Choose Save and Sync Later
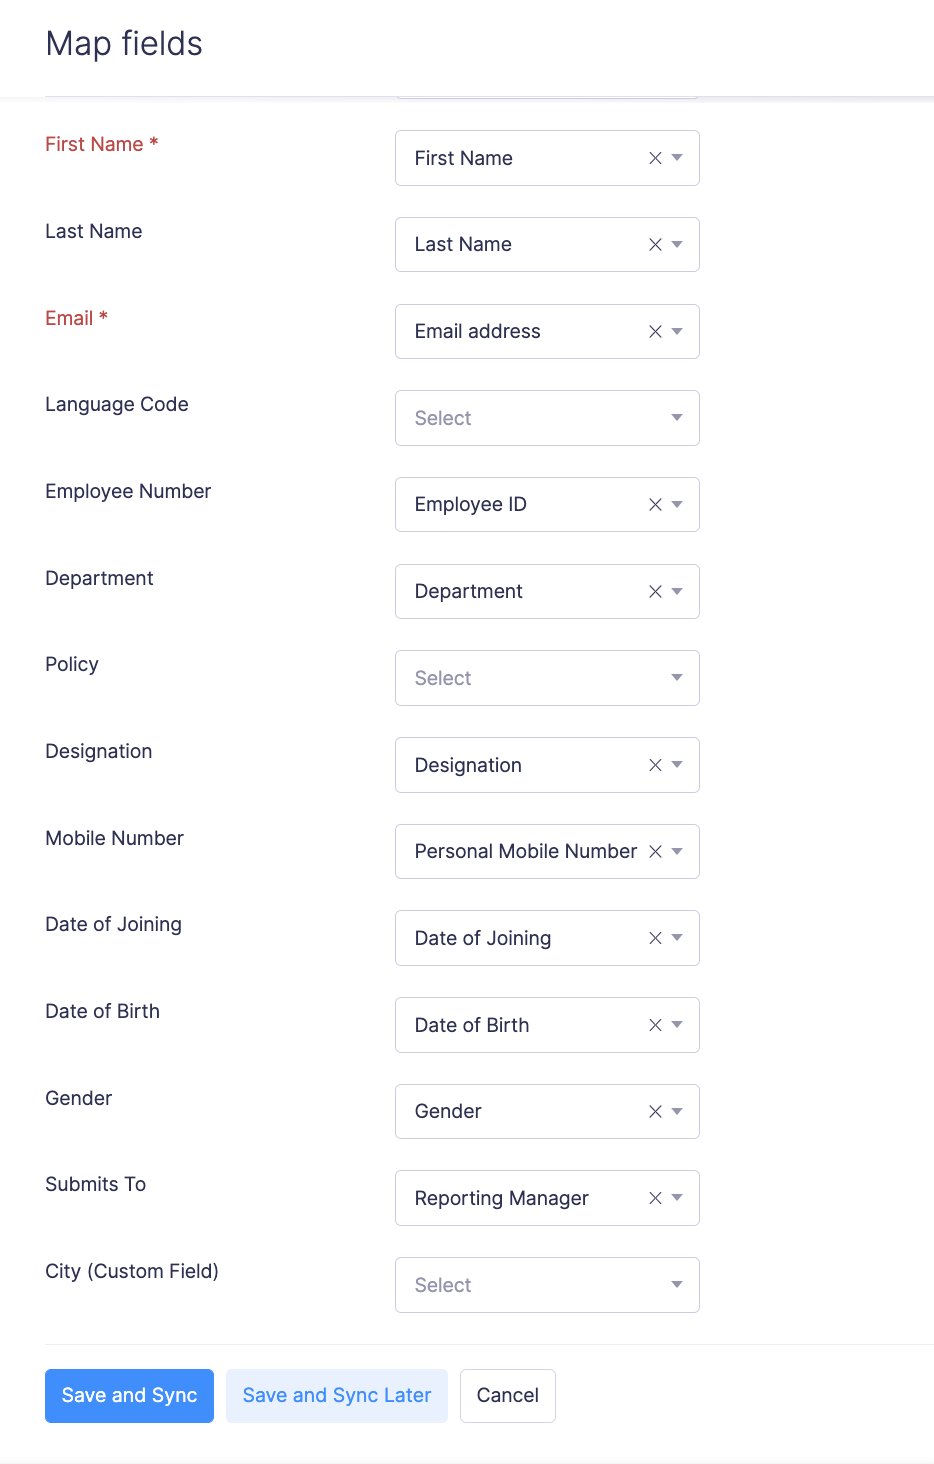 (336, 1395)
